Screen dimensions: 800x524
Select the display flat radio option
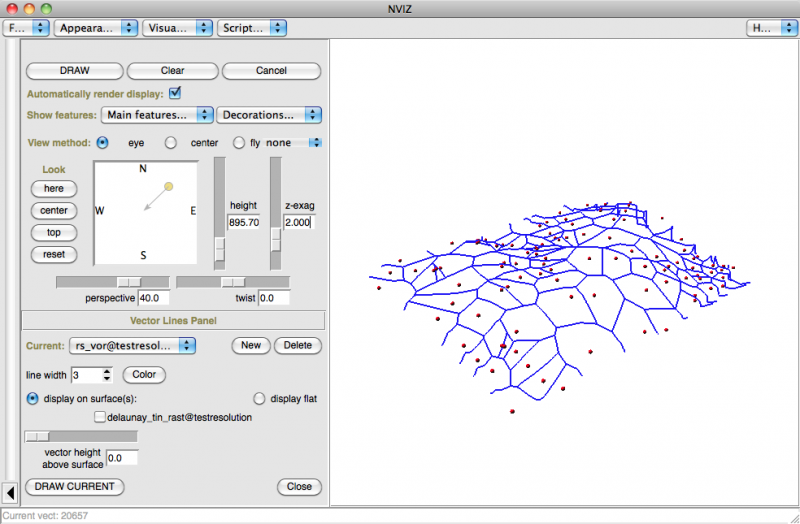[x=262, y=398]
